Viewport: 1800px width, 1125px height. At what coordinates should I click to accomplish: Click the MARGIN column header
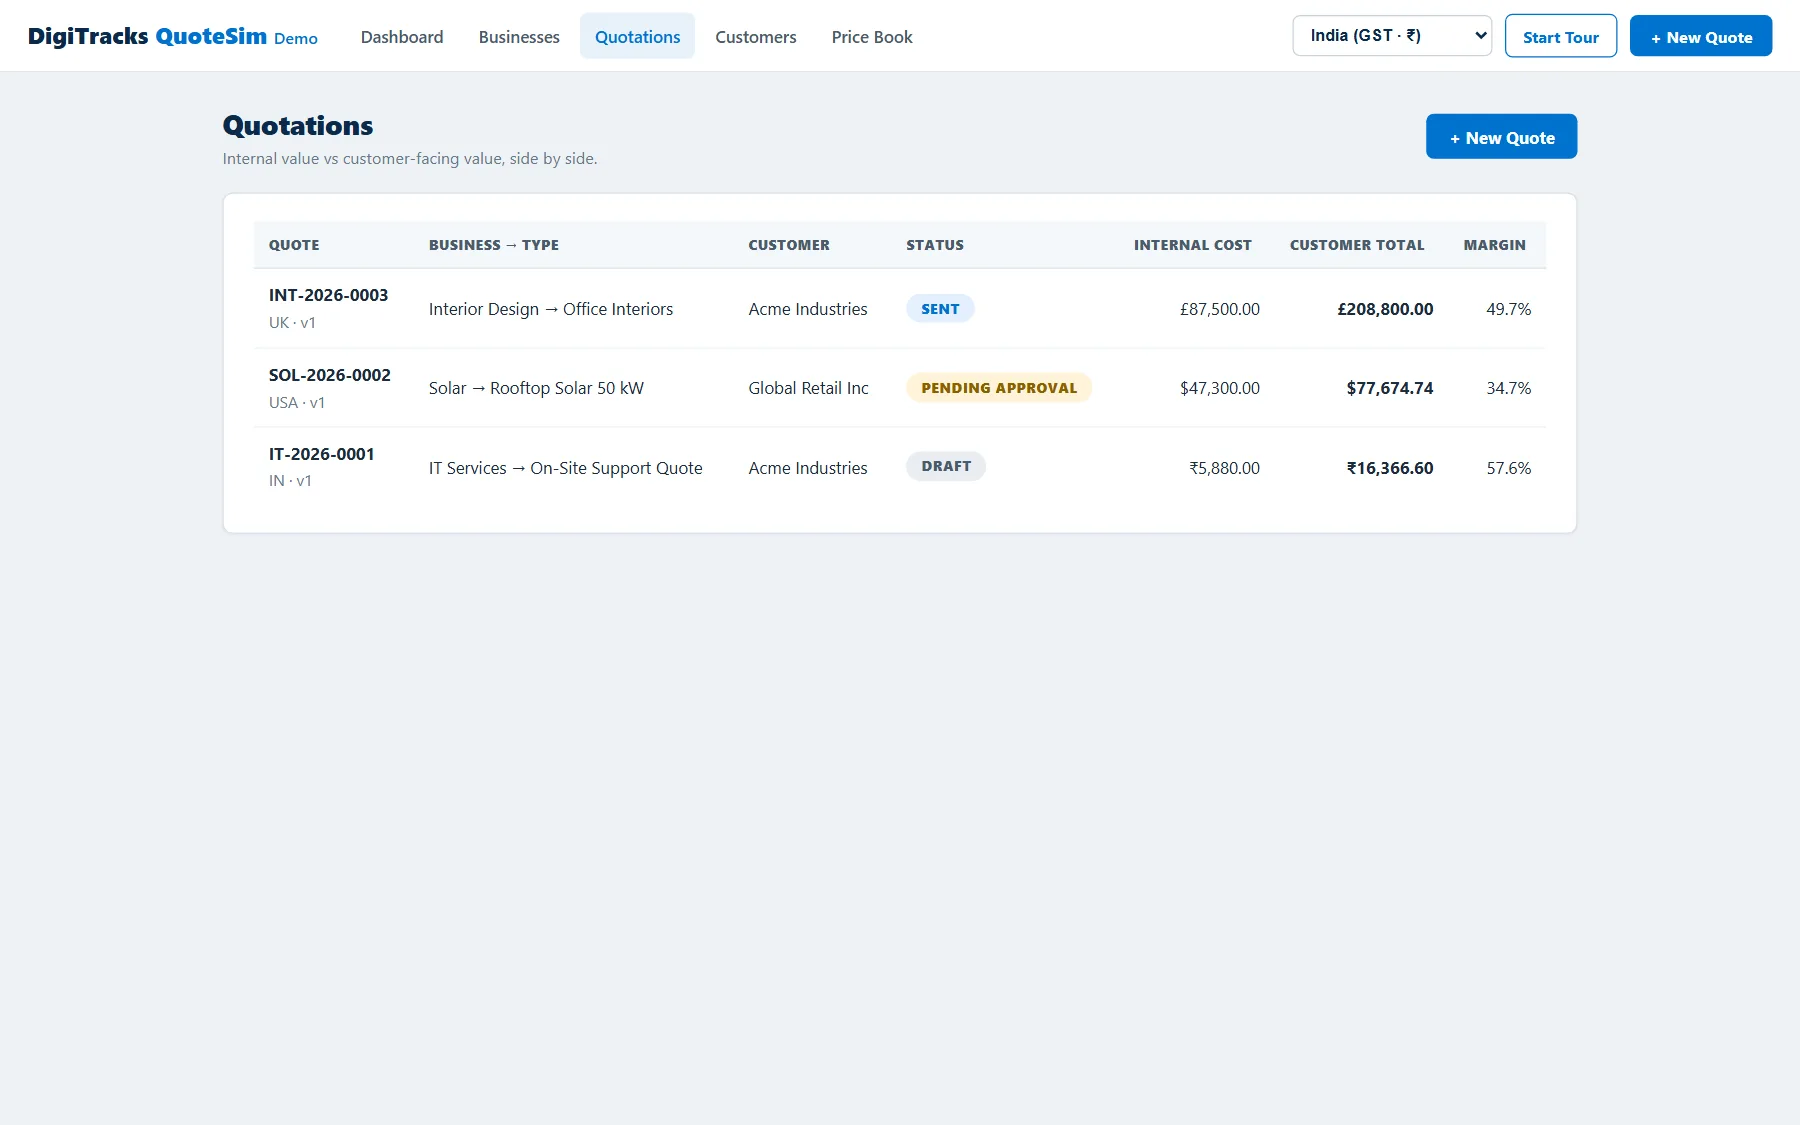(x=1495, y=245)
